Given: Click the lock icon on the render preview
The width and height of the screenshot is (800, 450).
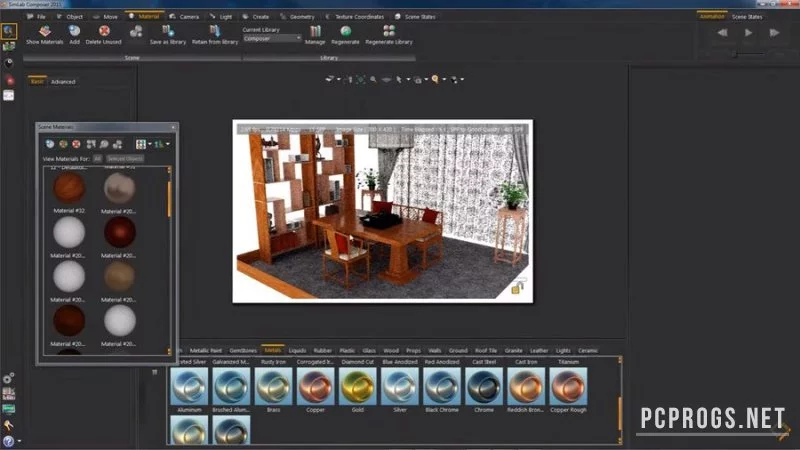Looking at the screenshot, I should pyautogui.click(x=517, y=287).
